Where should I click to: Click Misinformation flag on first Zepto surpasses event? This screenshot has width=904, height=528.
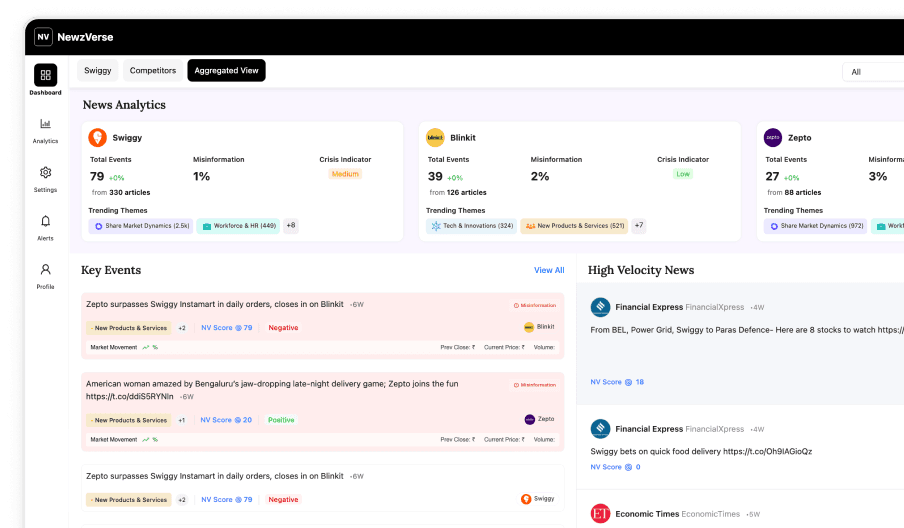[535, 306]
